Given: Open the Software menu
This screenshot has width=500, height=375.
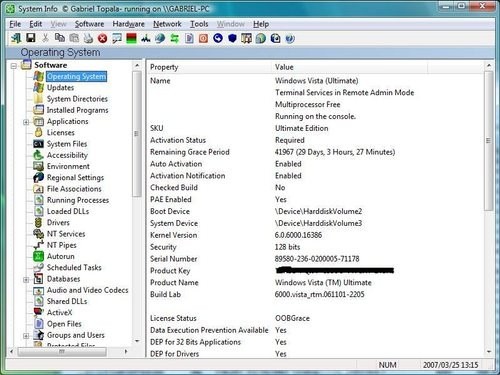Looking at the screenshot, I should 89,24.
